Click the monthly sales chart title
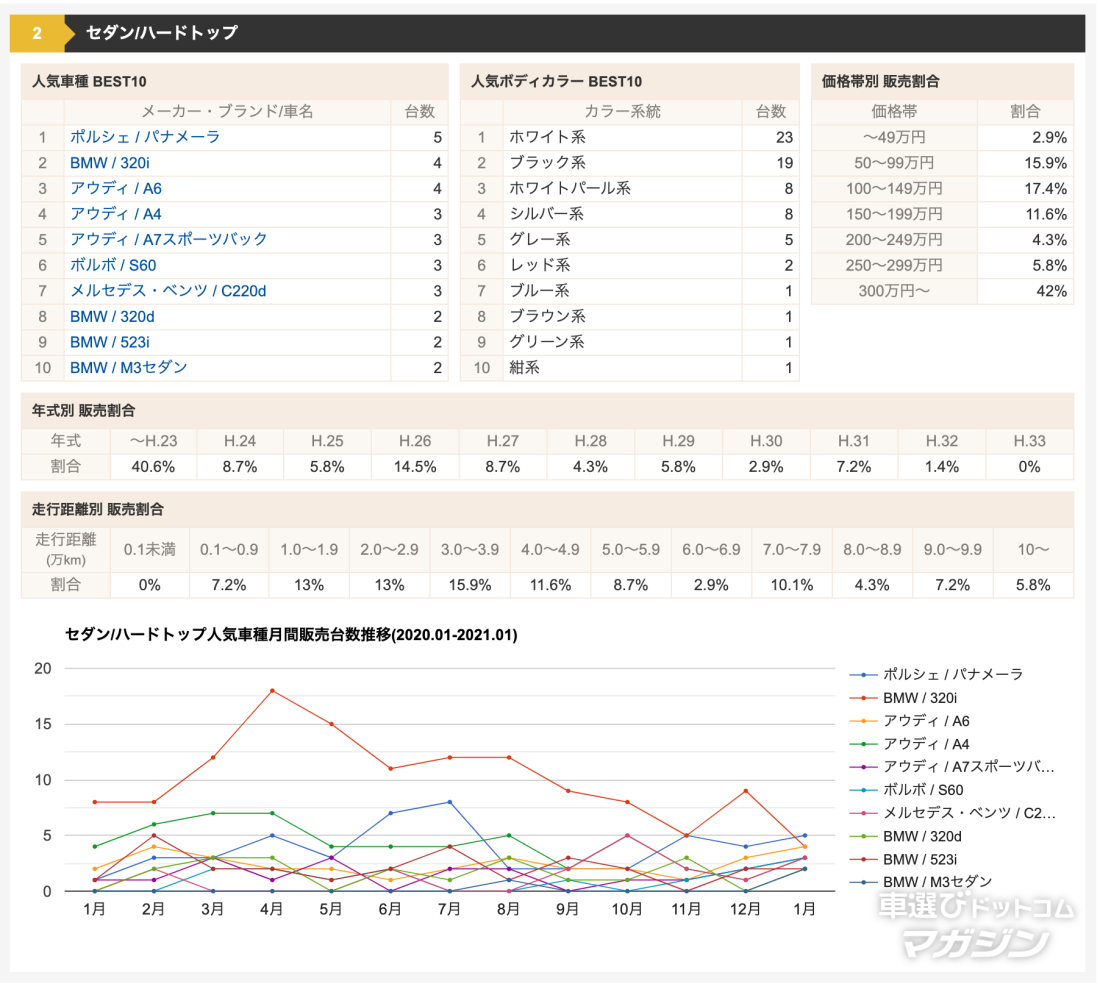This screenshot has height=984, width=1100. coord(291,635)
